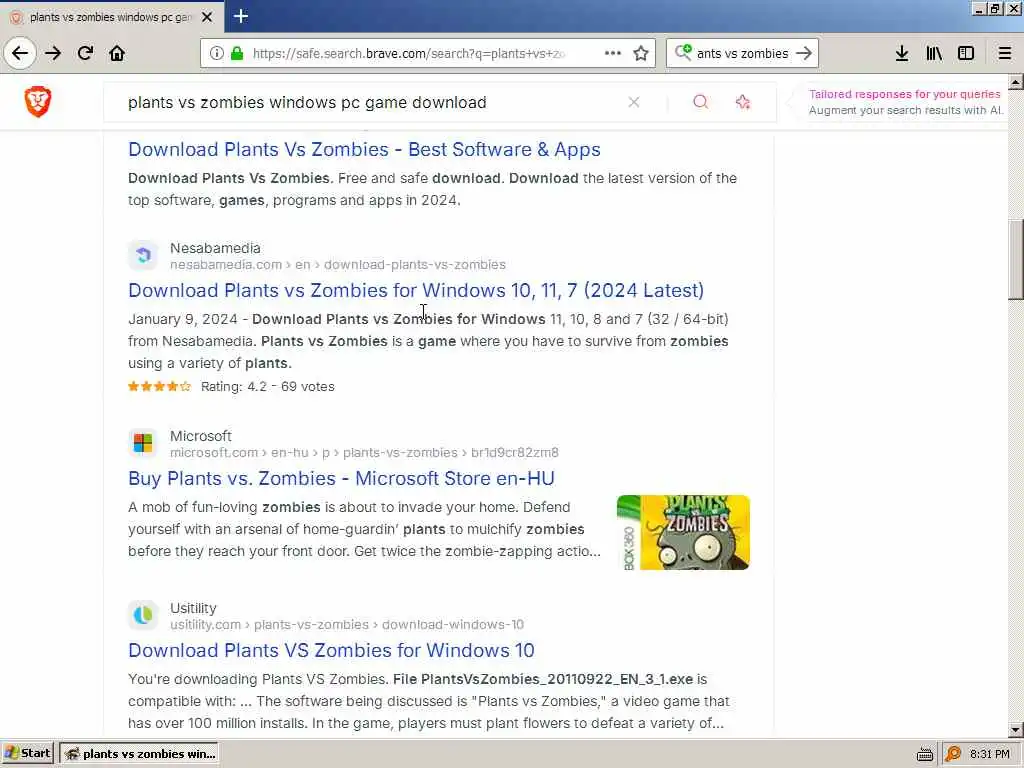Click the nesabamedia.com breadcrumb URL
1024x768 pixels.
(338, 264)
